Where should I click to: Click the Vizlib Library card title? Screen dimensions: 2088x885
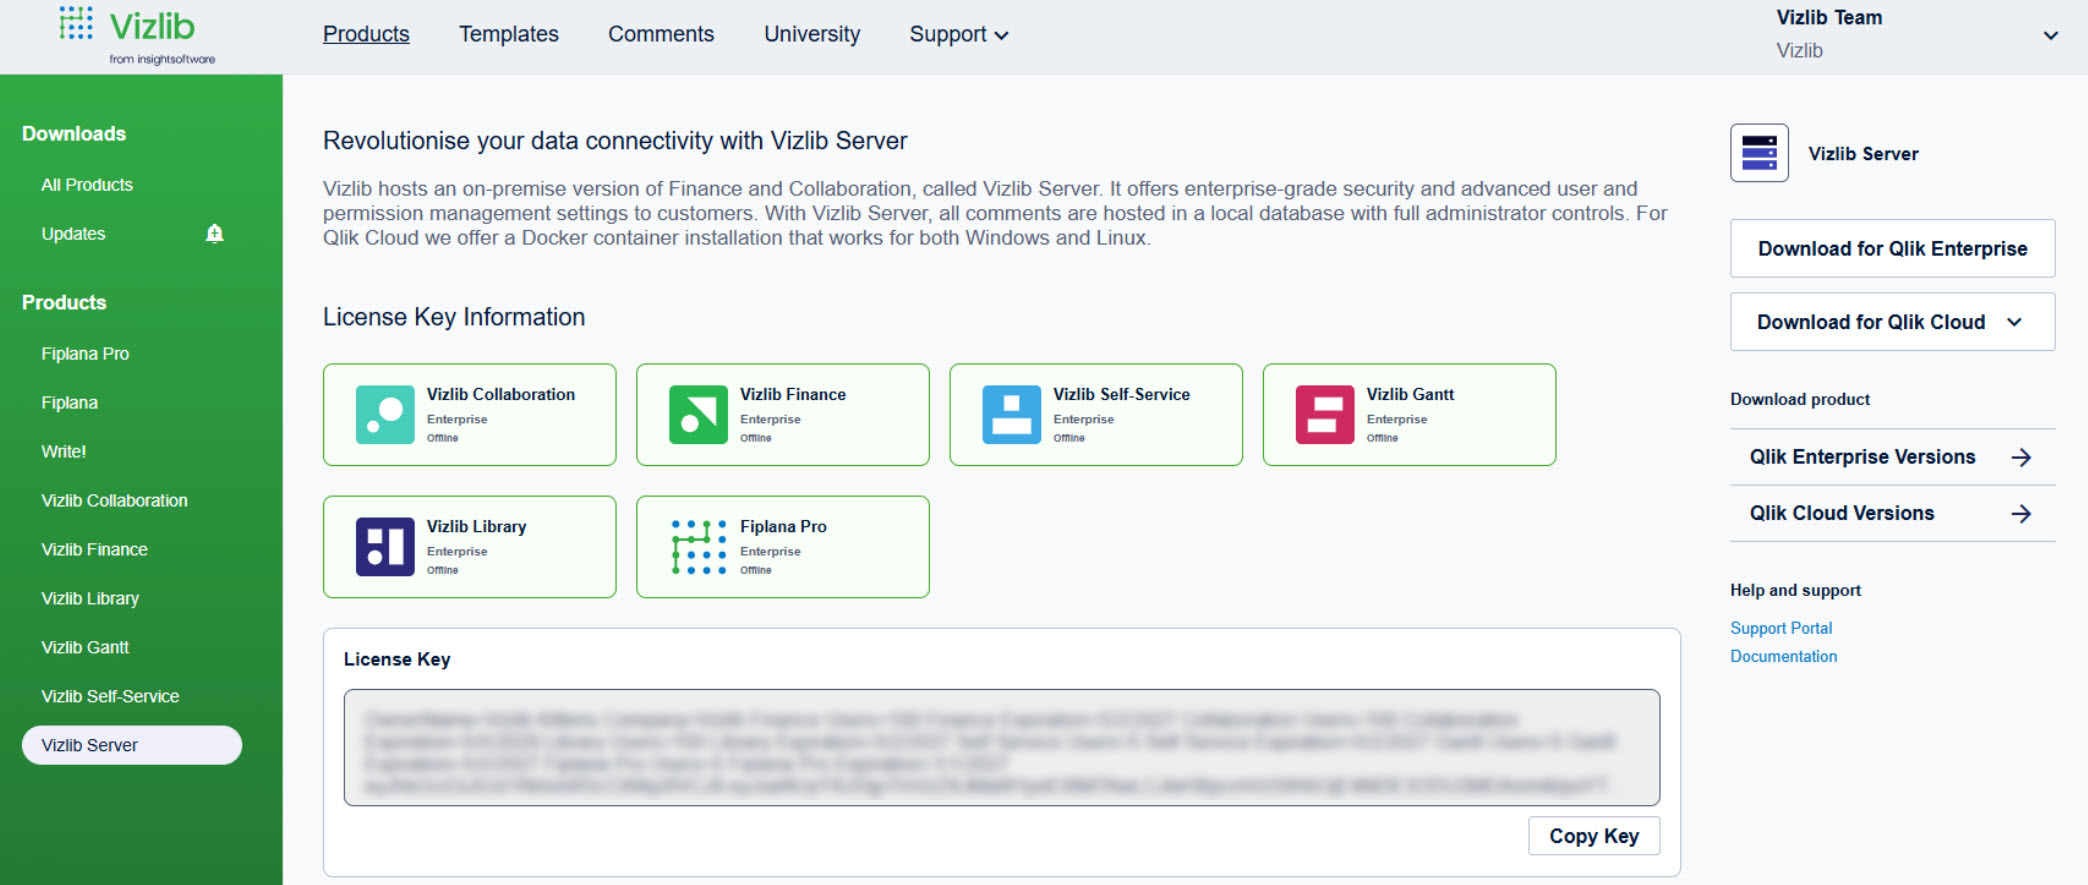coord(476,527)
